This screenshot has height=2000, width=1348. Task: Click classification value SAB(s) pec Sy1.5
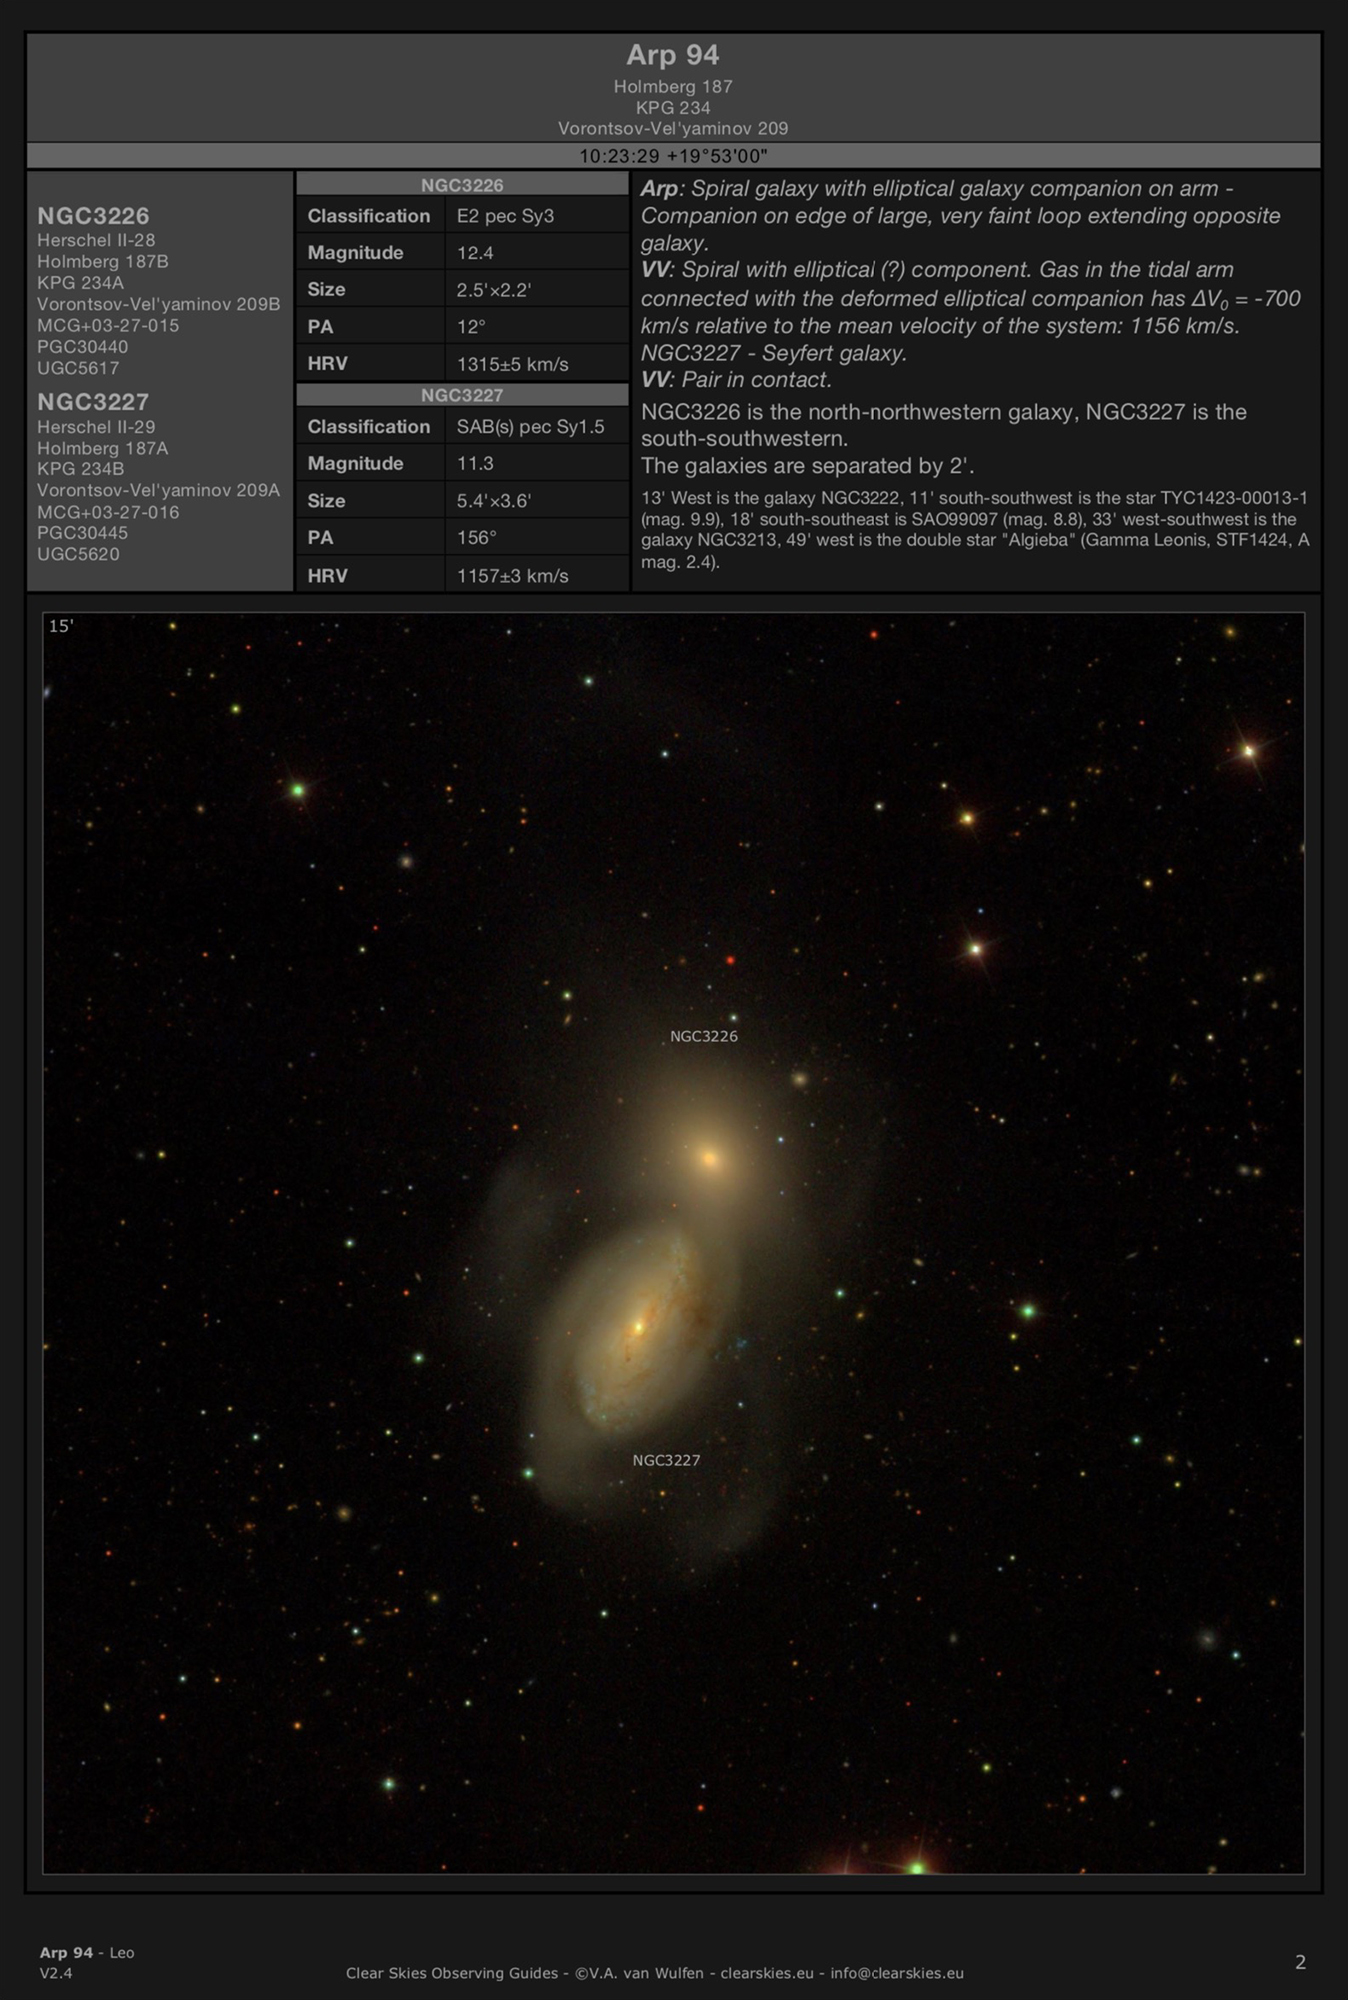(x=530, y=427)
